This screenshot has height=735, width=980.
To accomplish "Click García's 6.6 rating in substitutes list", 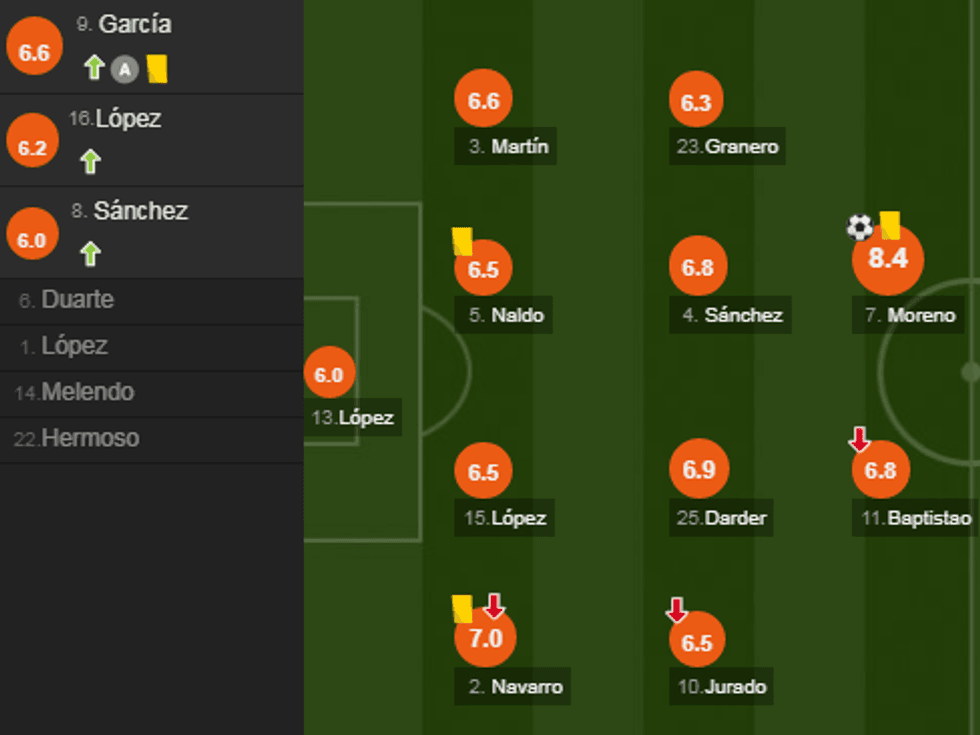I will pos(34,53).
